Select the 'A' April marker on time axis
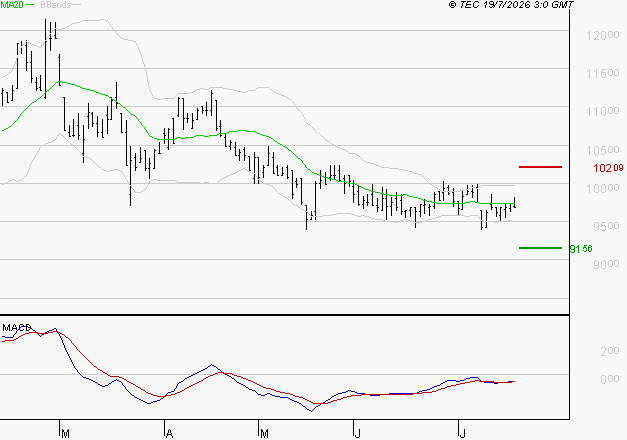 click(x=170, y=434)
